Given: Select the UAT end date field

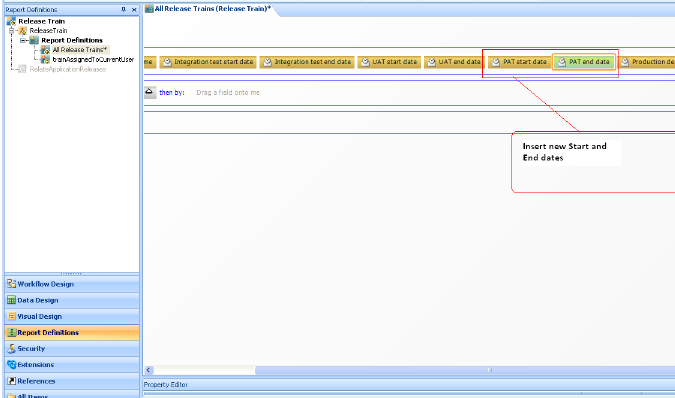Looking at the screenshot, I should pyautogui.click(x=454, y=62).
